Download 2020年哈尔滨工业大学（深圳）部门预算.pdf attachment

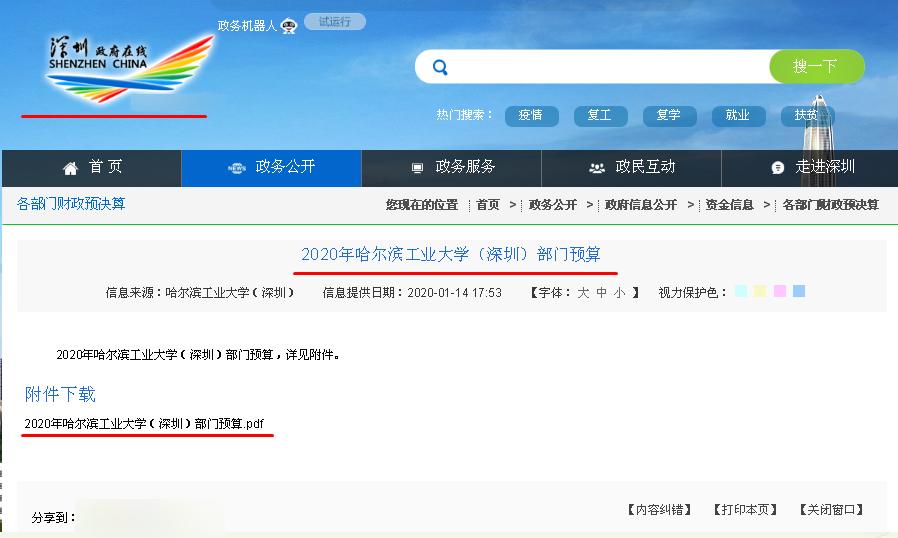[x=144, y=424]
